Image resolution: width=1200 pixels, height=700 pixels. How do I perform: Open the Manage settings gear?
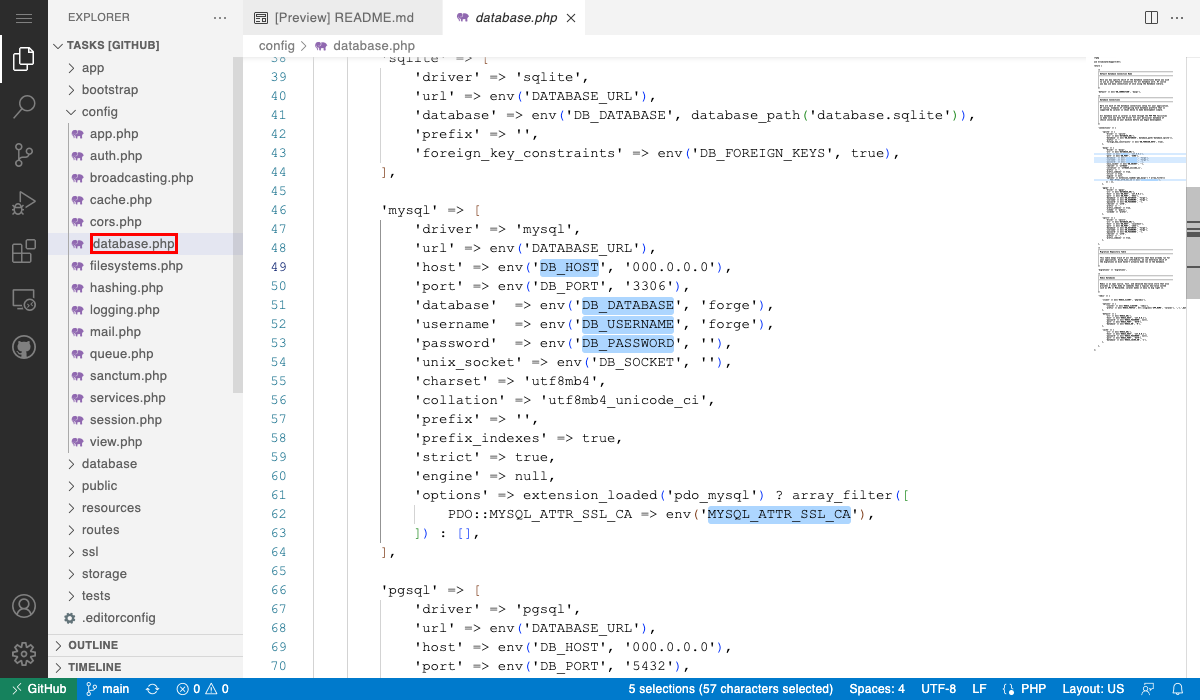(24, 654)
